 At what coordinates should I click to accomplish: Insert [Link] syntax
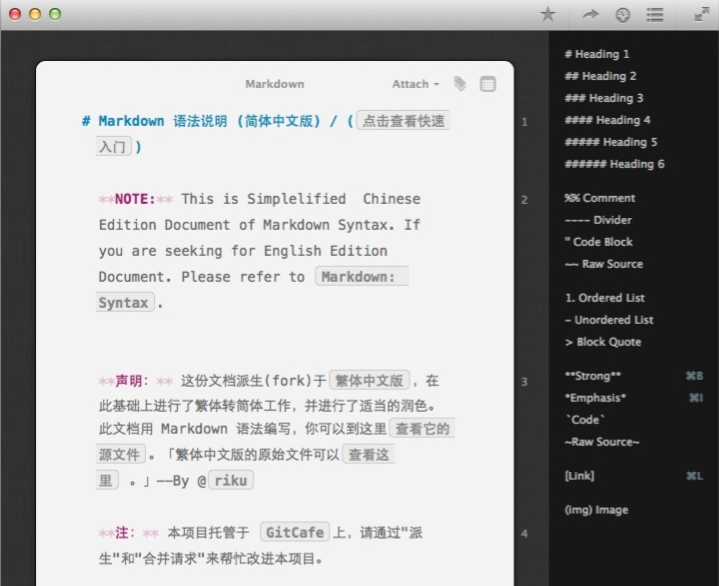click(x=580, y=476)
